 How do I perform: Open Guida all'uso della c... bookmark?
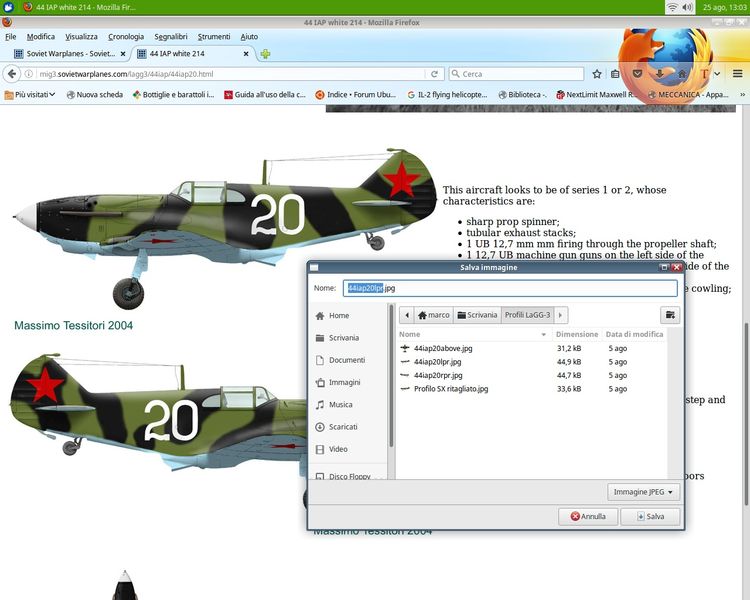coord(265,95)
